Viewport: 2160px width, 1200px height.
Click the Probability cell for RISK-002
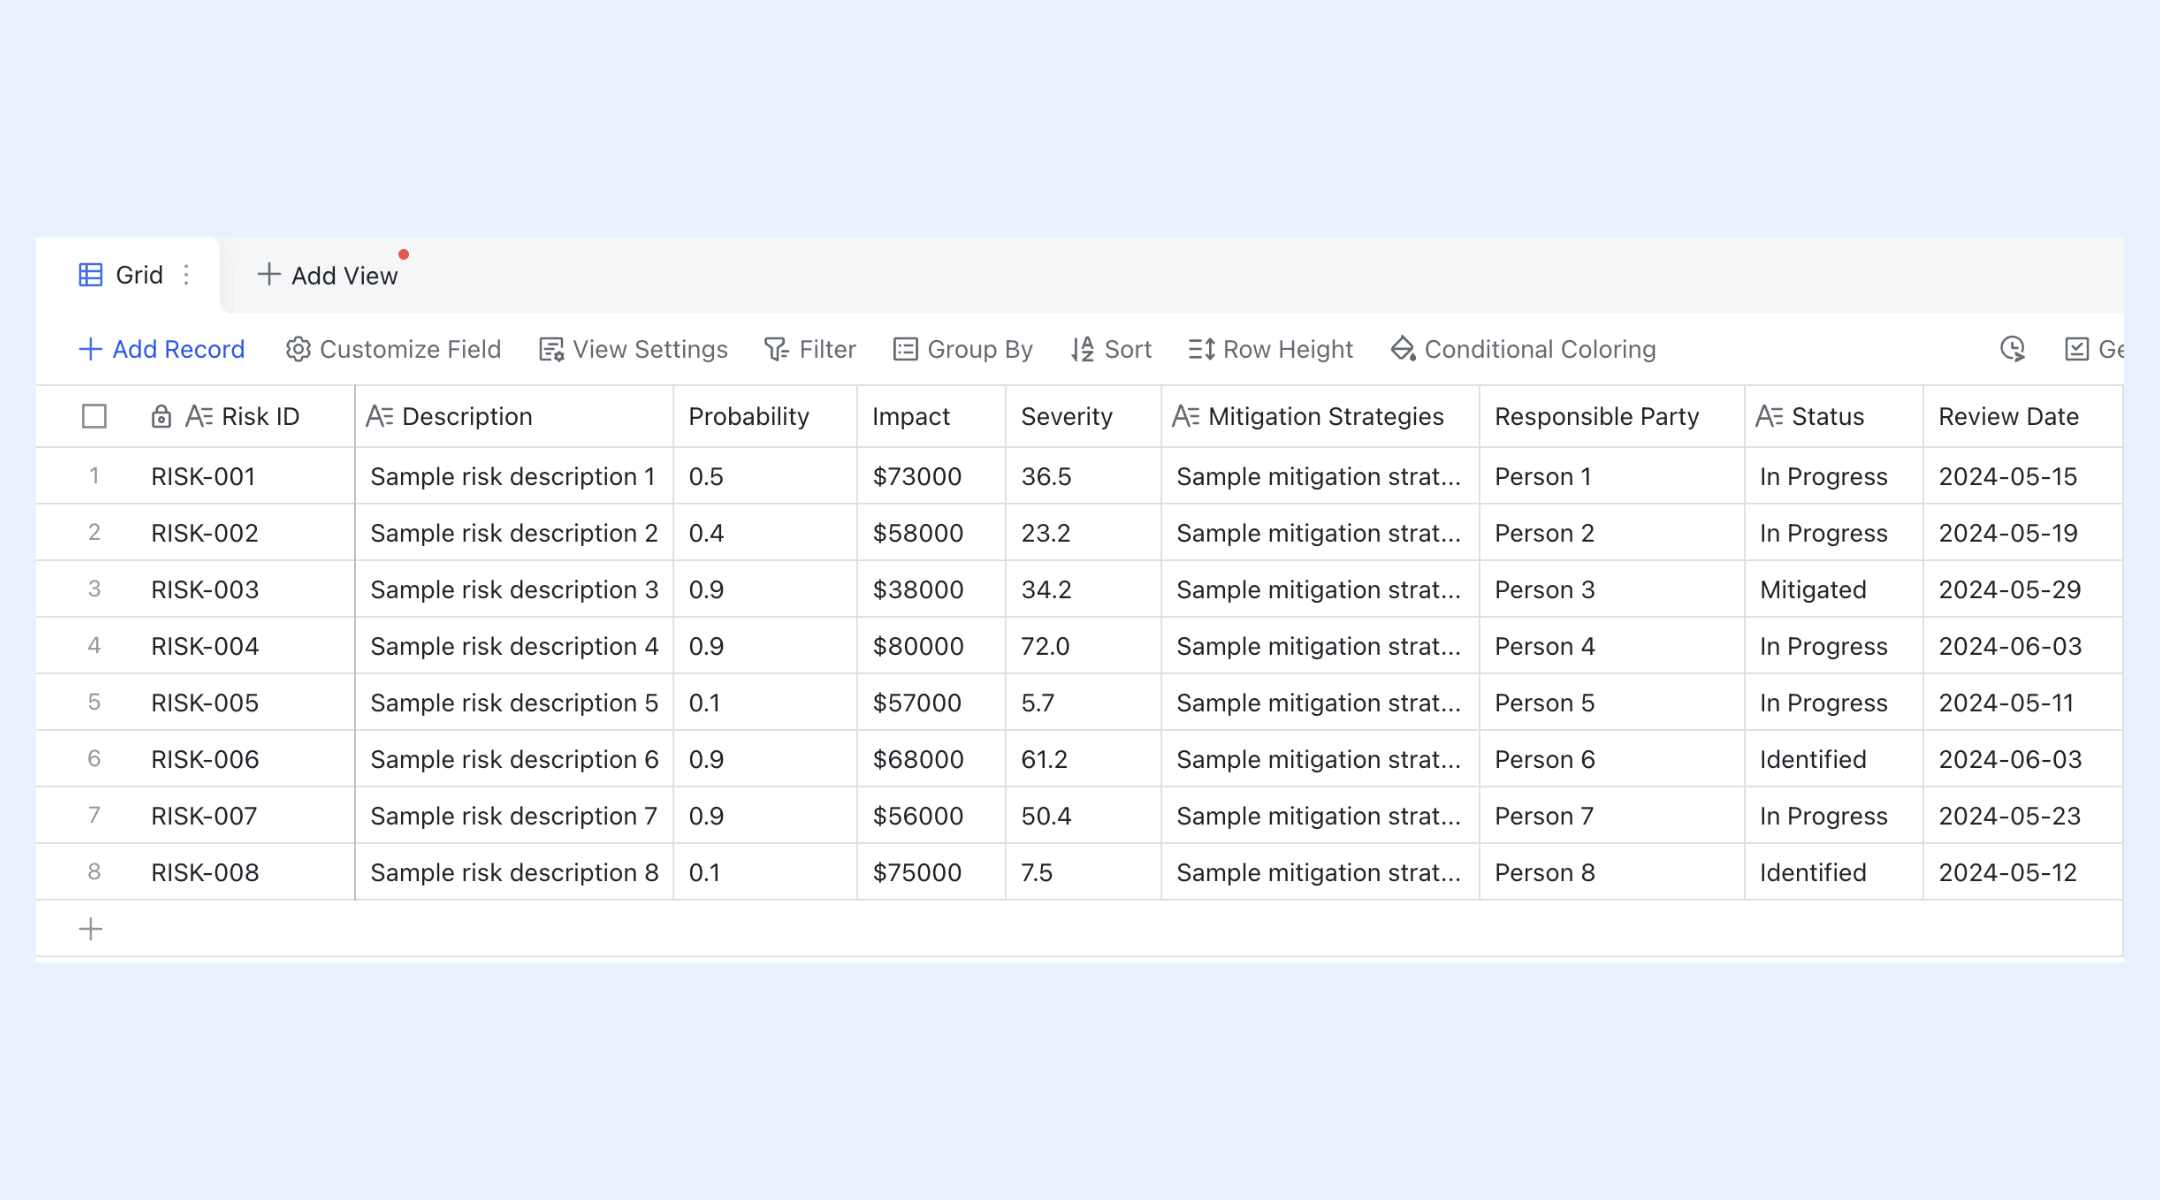pos(765,533)
